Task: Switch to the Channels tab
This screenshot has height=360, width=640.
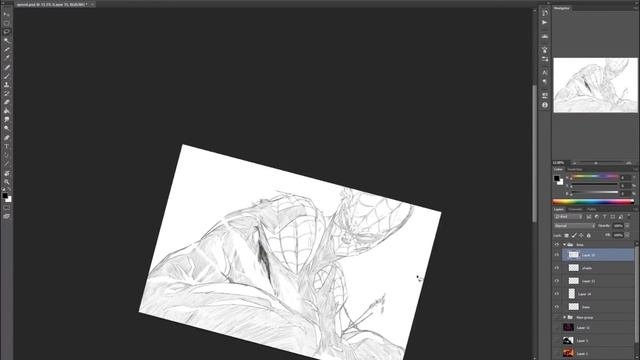Action: [575, 209]
